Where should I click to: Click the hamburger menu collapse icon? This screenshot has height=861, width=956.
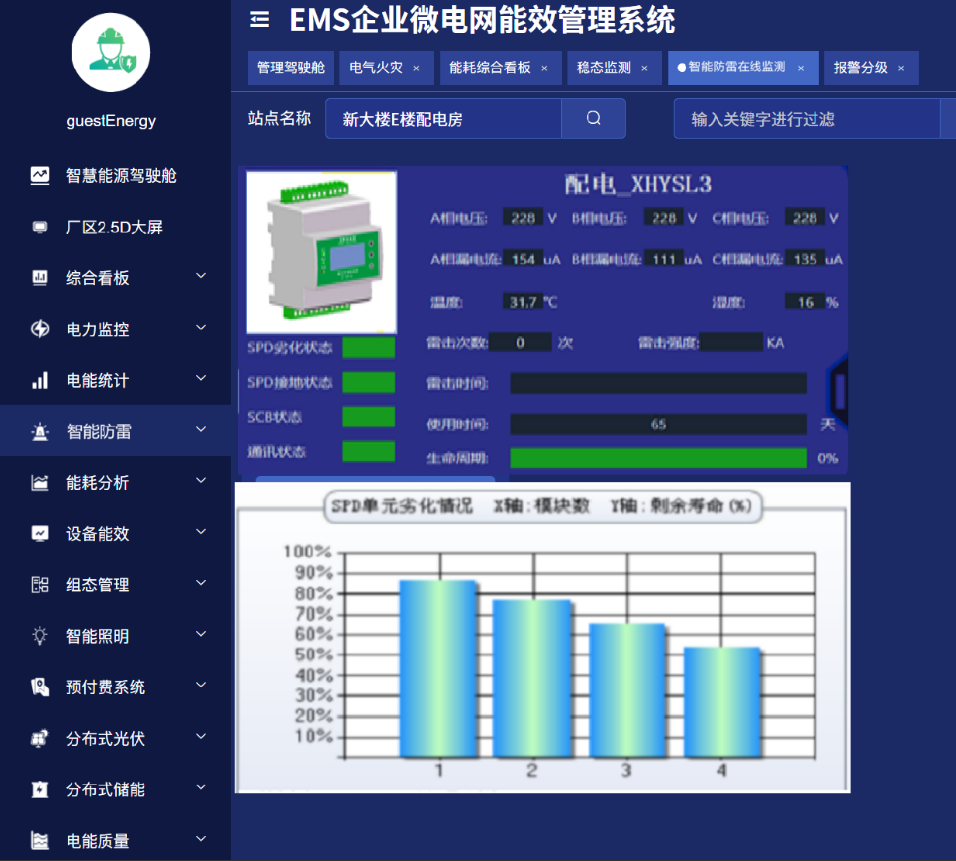coord(260,20)
